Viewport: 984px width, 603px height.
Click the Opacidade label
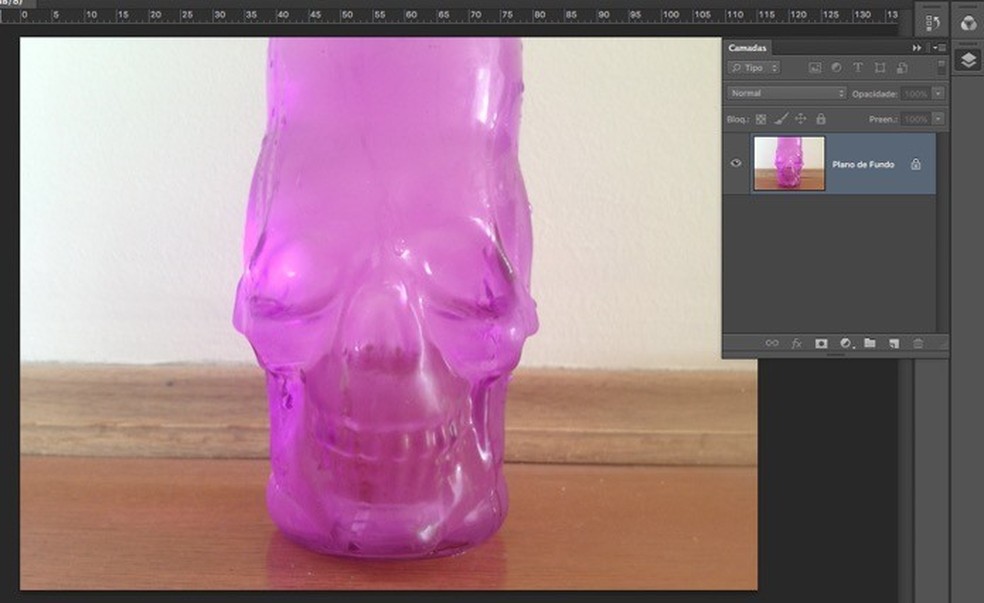pos(874,94)
